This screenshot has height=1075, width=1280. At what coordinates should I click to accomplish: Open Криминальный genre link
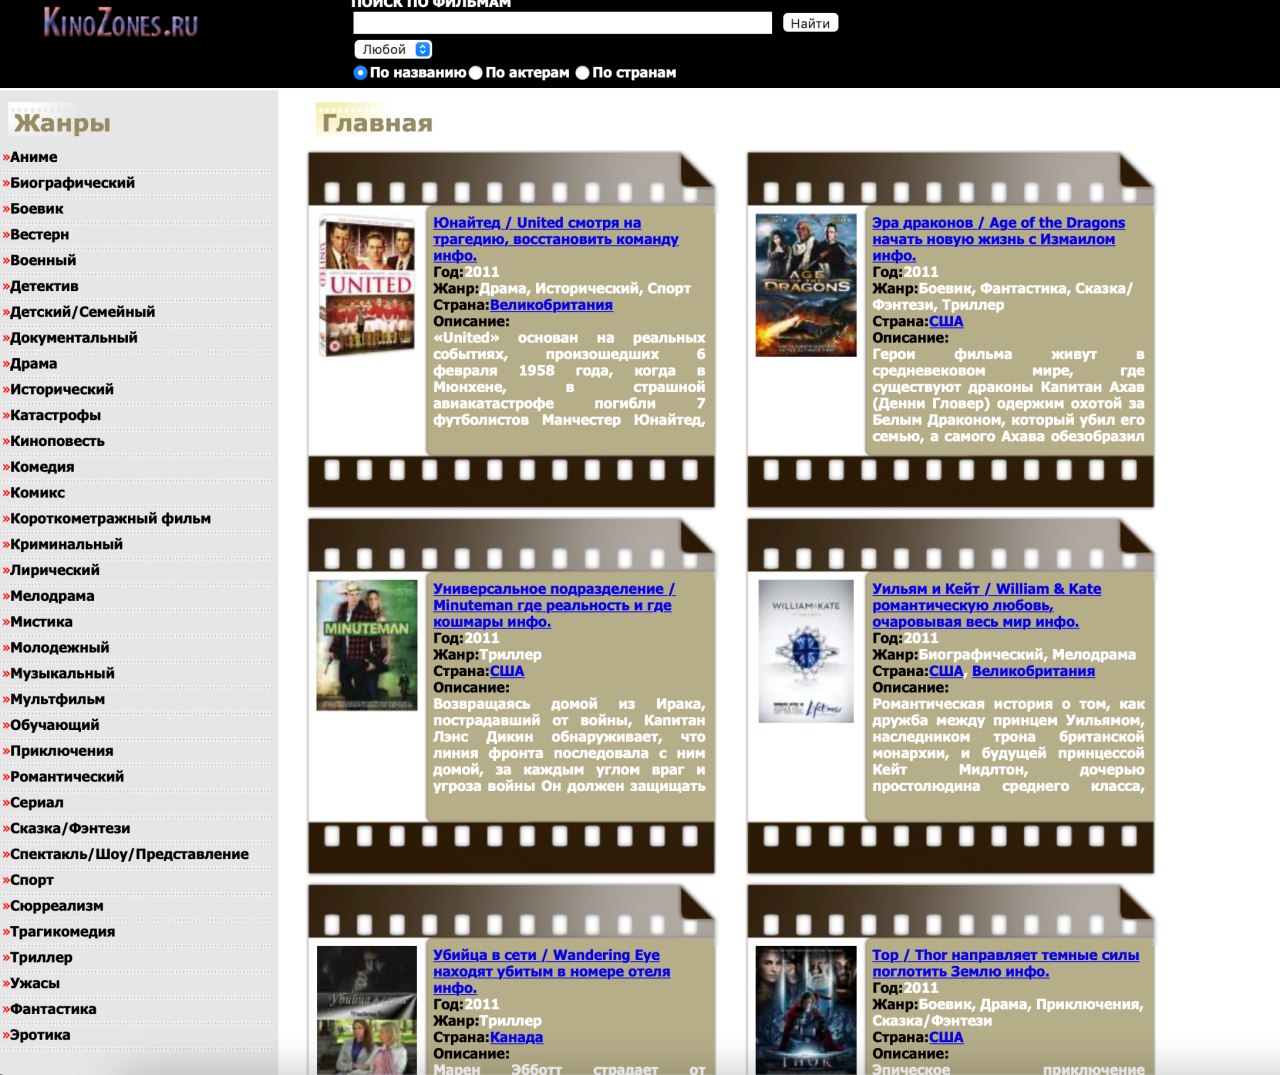pos(67,544)
